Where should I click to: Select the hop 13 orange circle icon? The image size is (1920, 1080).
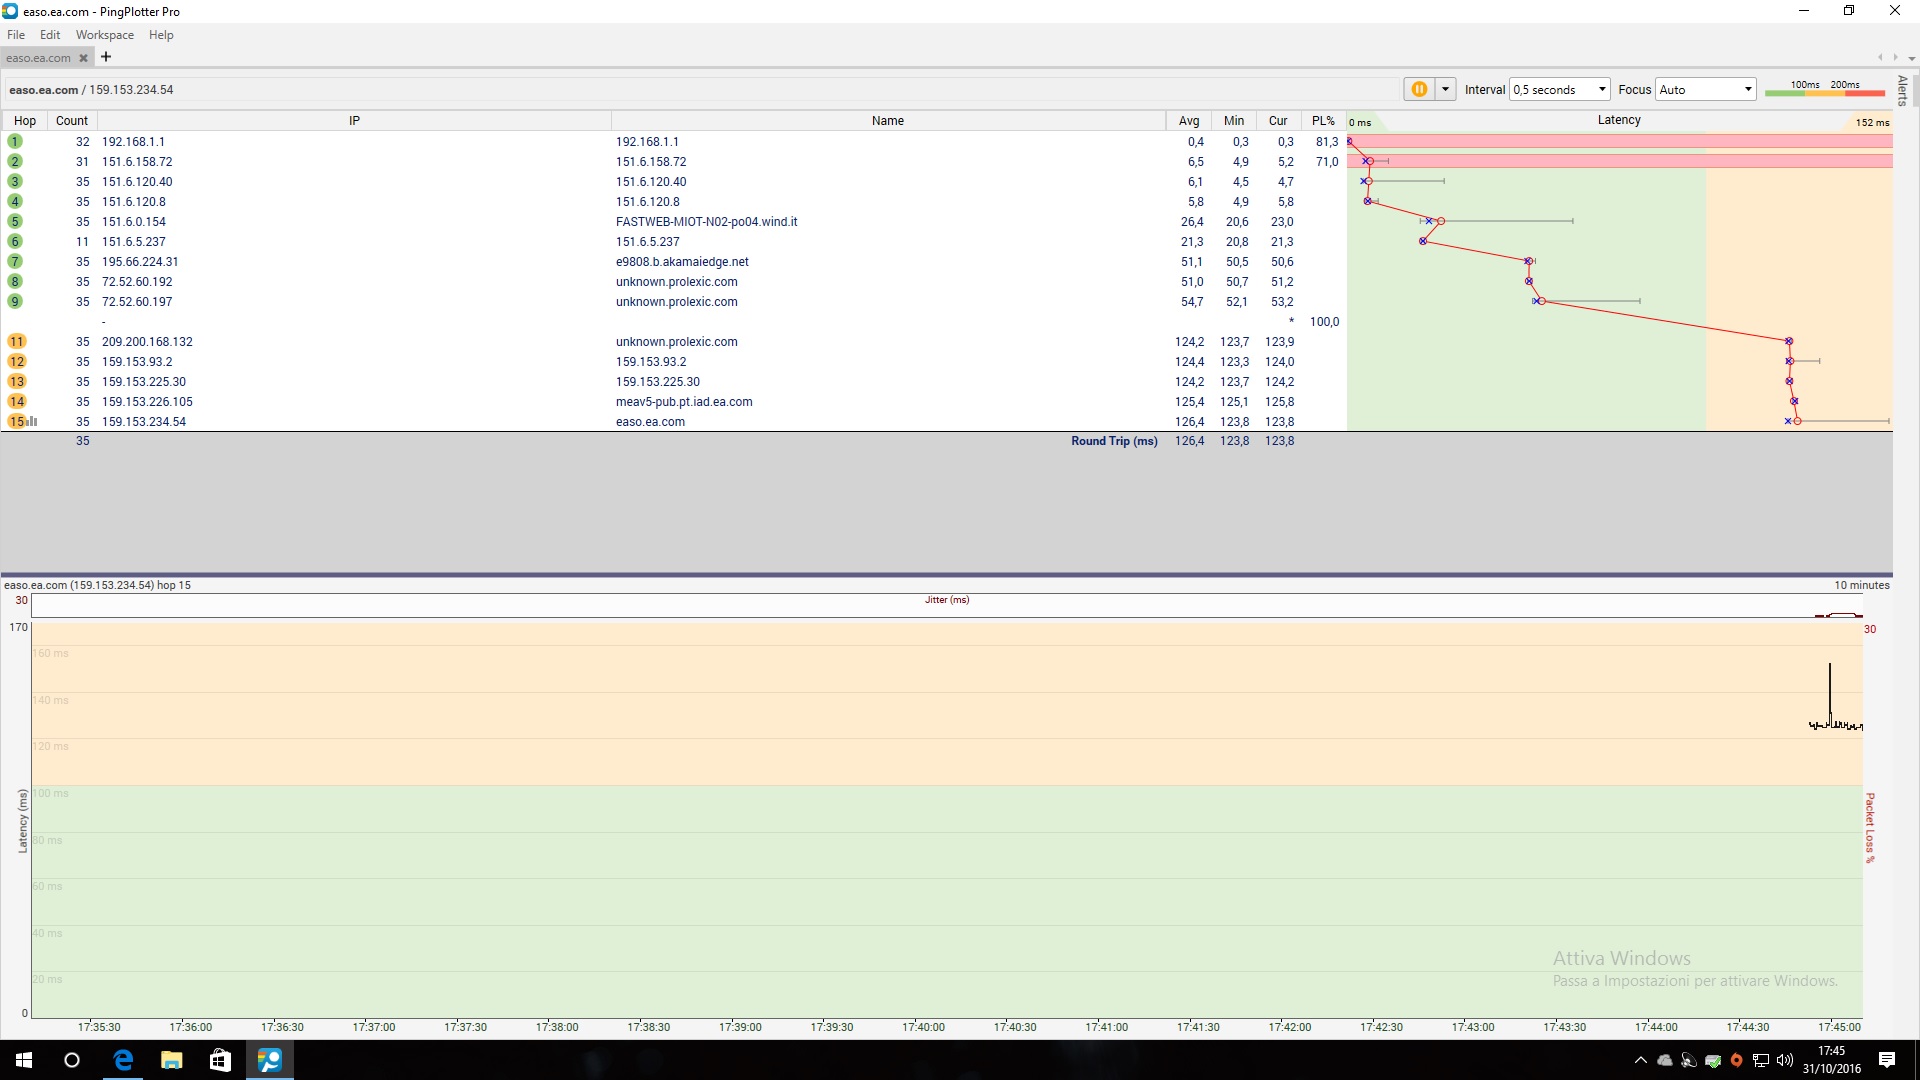click(17, 382)
